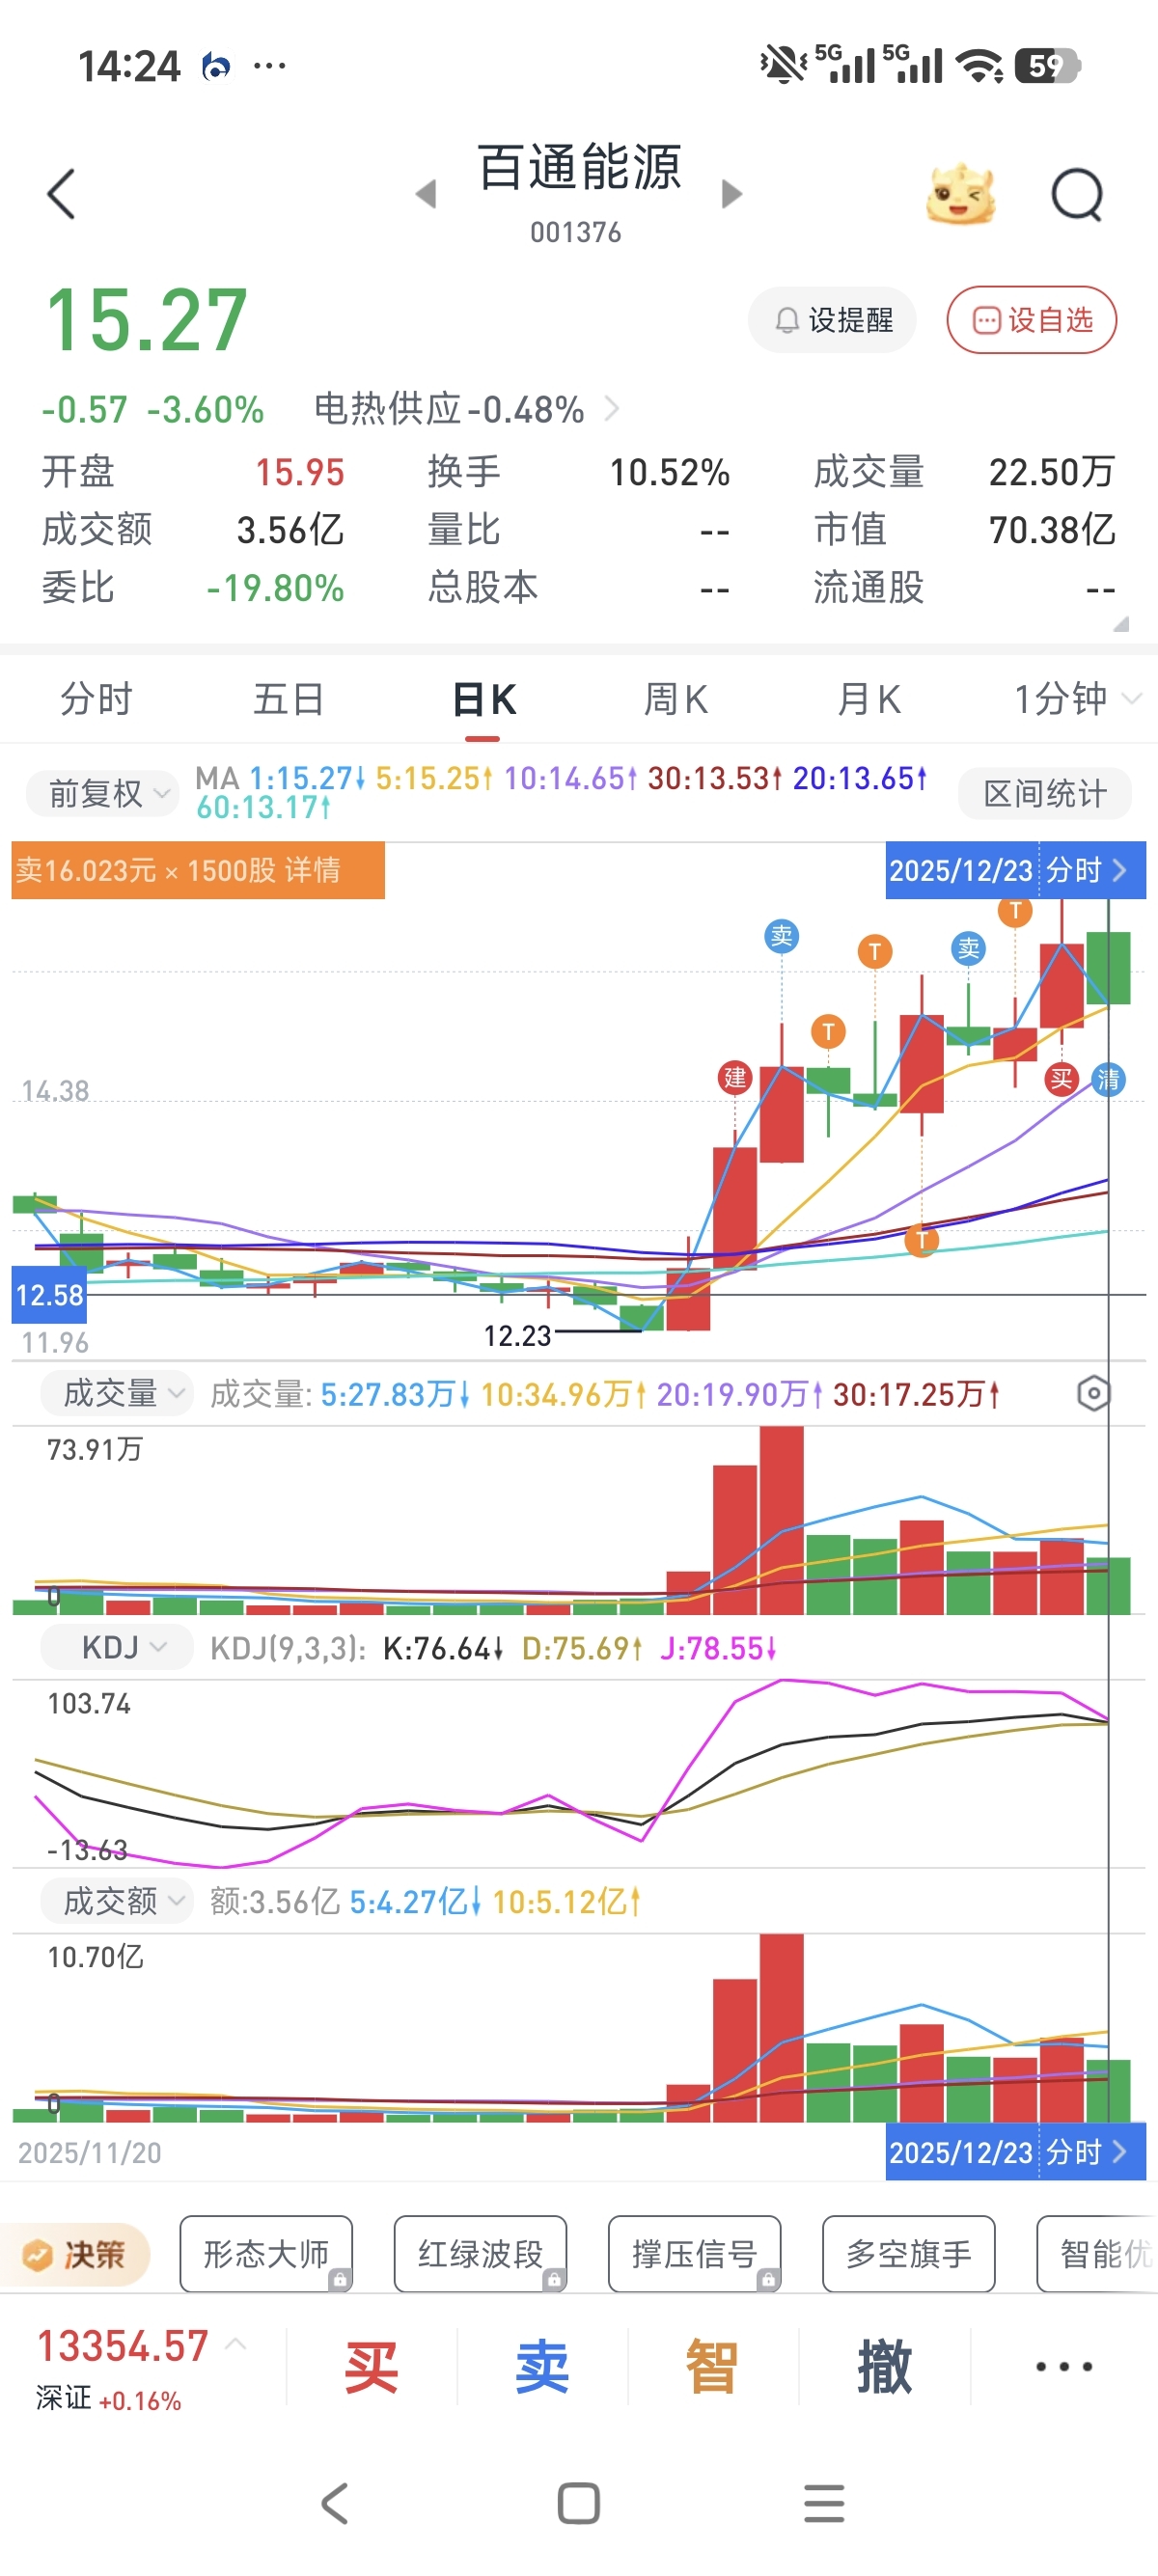Open volume indicator settings hexagon icon
The width and height of the screenshot is (1158, 2576).
tap(1094, 1393)
